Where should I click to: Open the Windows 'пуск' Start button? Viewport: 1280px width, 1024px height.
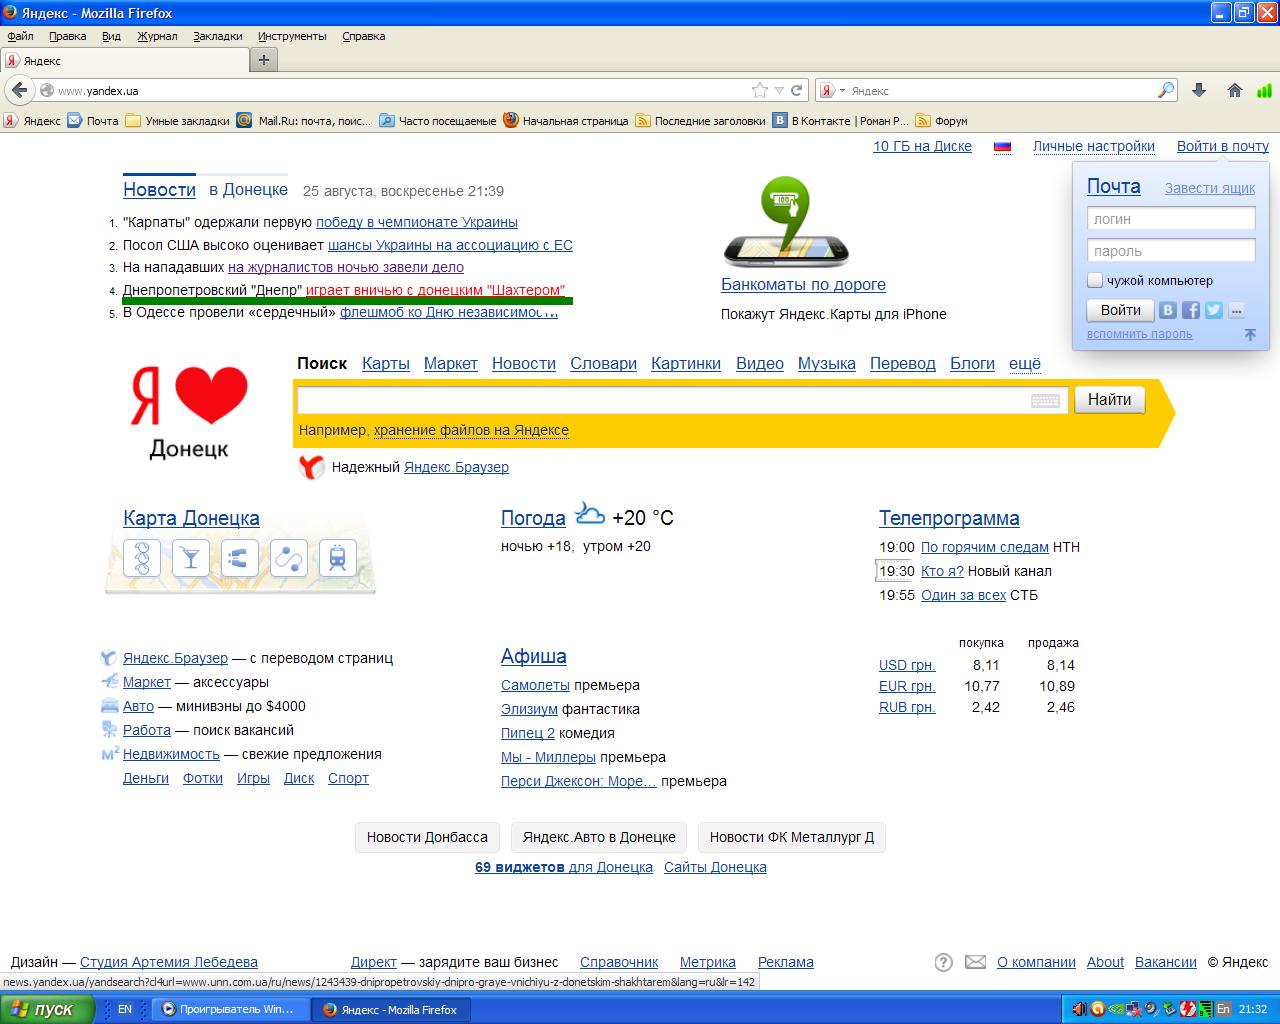(x=48, y=1010)
